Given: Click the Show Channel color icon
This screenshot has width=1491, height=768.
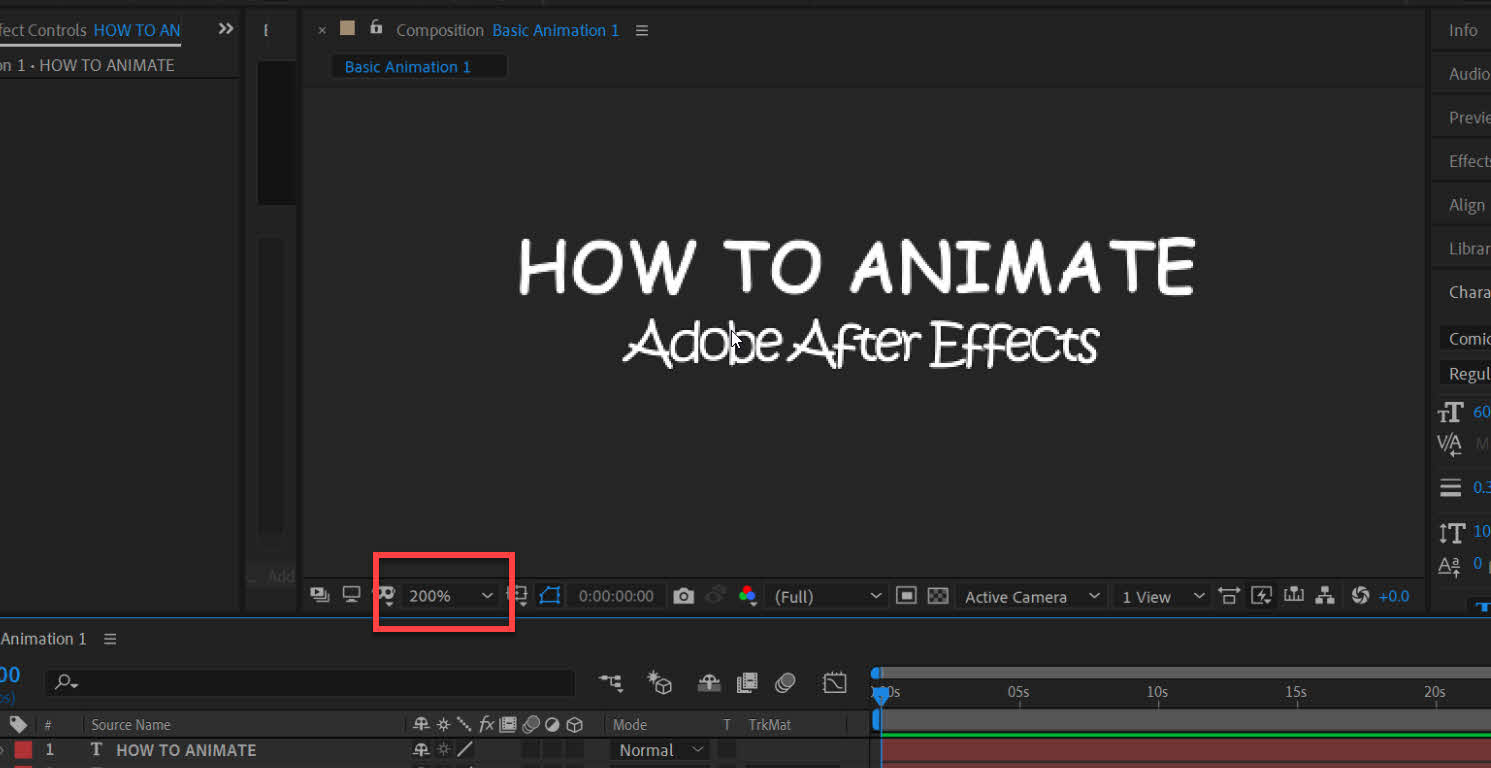Looking at the screenshot, I should coord(747,595).
